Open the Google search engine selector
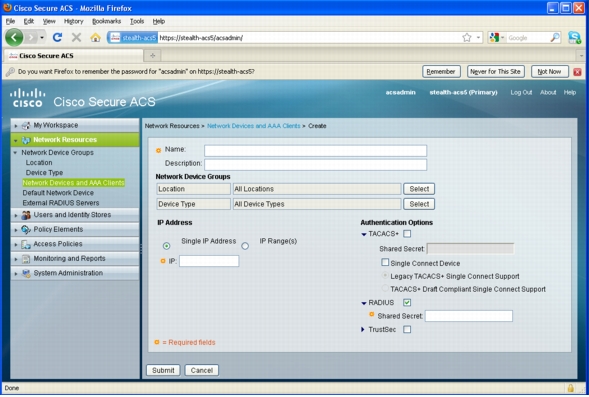Image resolution: width=589 pixels, height=397 pixels. click(x=497, y=38)
